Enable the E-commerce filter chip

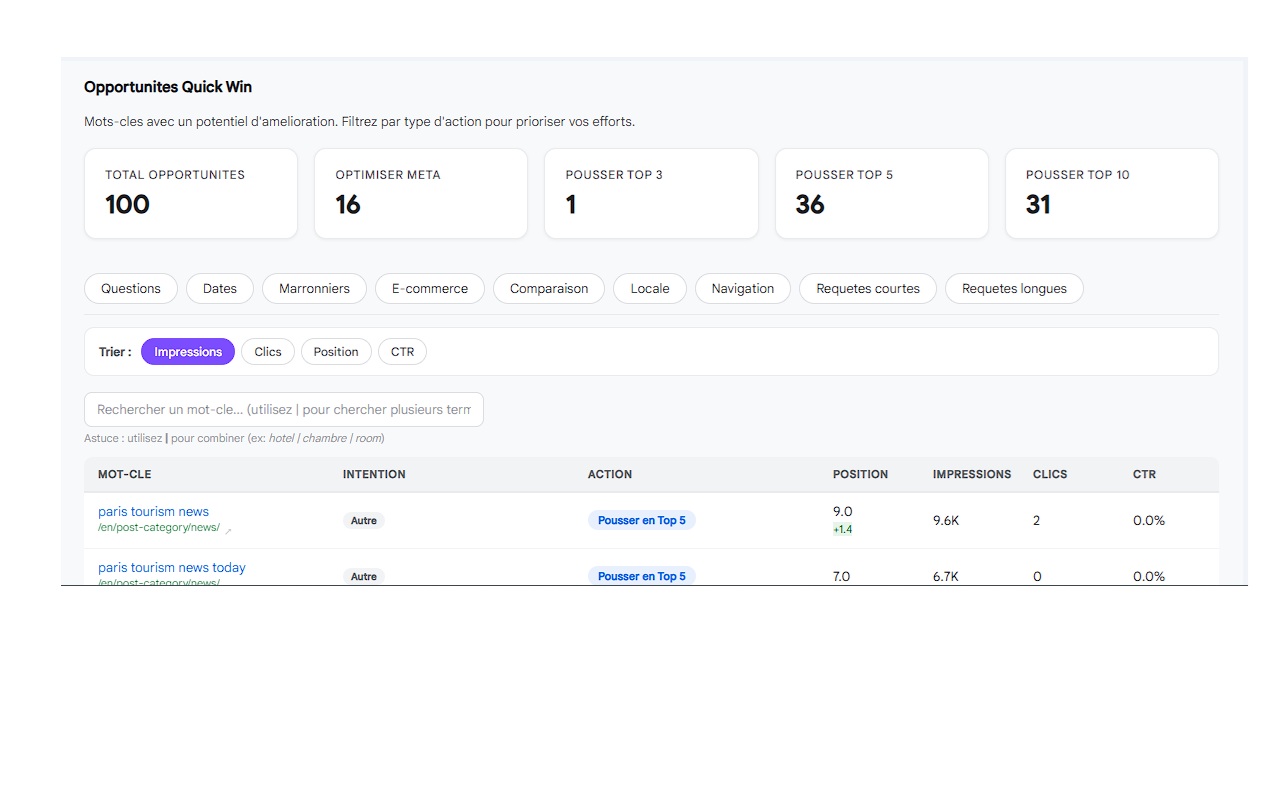tap(430, 288)
